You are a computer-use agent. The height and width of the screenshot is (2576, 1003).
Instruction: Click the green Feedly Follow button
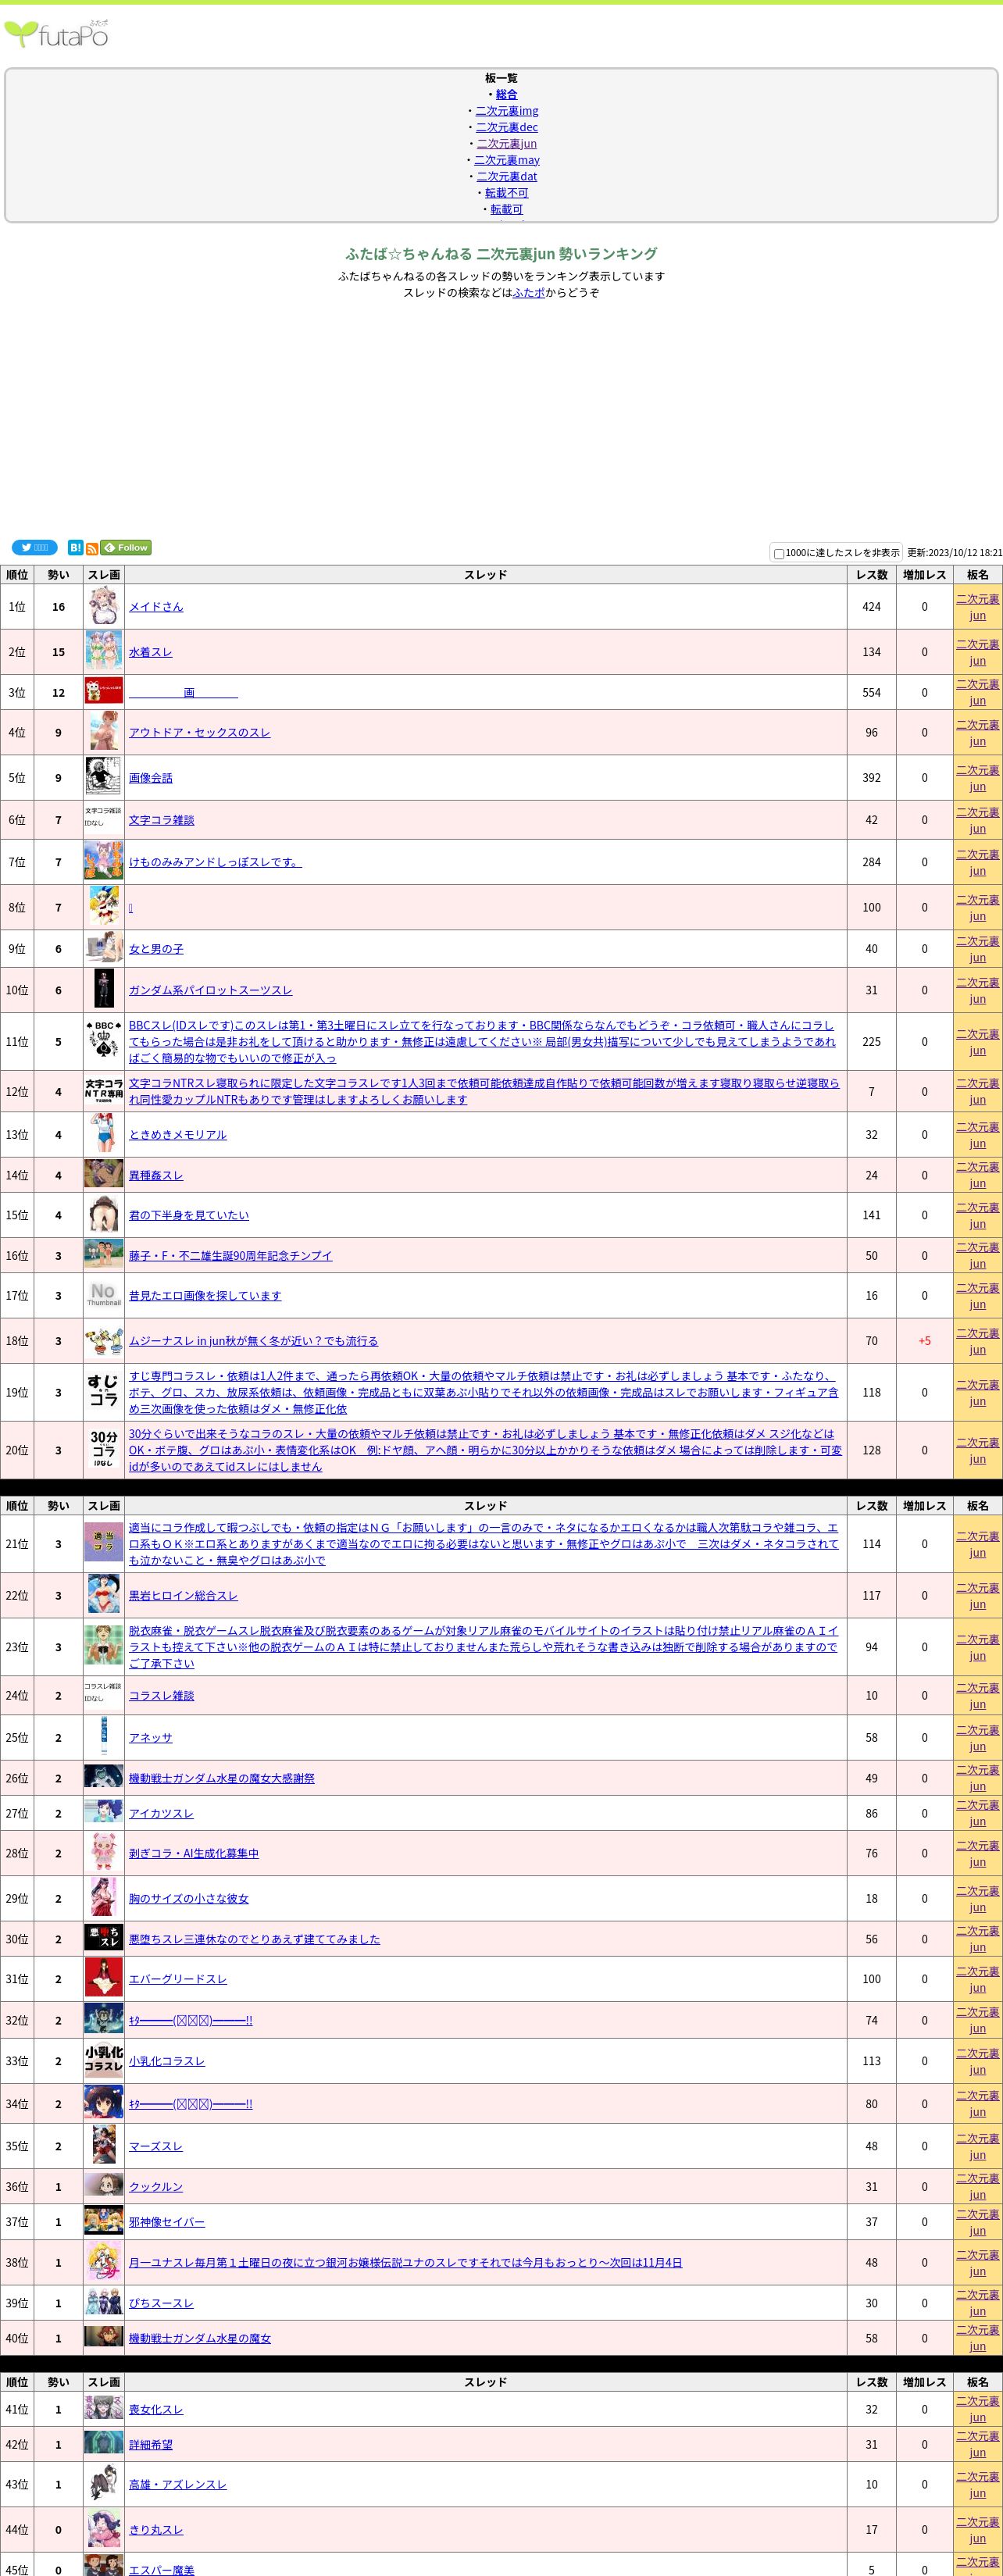coord(126,547)
